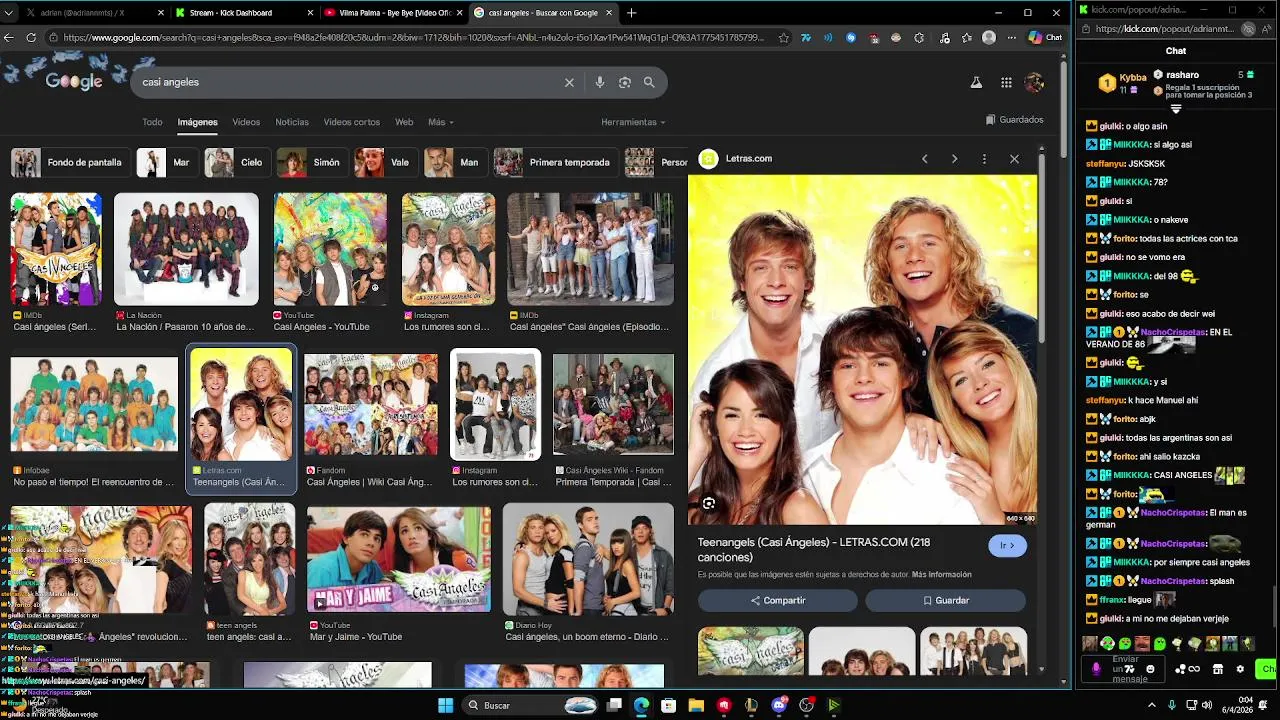The width and height of the screenshot is (1280, 720).
Task: Open Más información copyright link
Action: [x=942, y=575]
